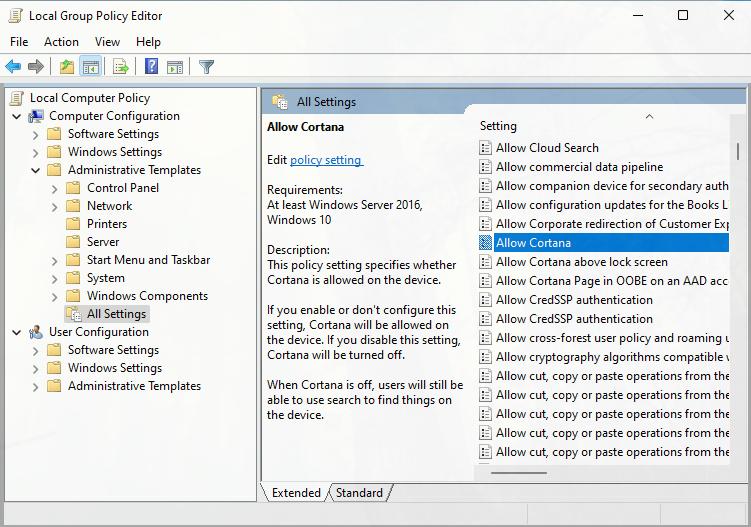Open the File menu

(x=19, y=42)
